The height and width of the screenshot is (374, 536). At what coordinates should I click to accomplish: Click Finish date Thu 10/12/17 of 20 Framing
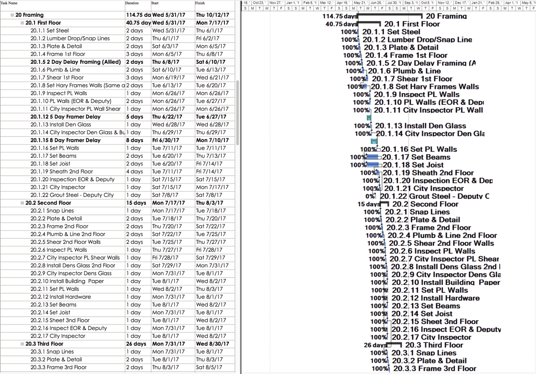coord(212,15)
